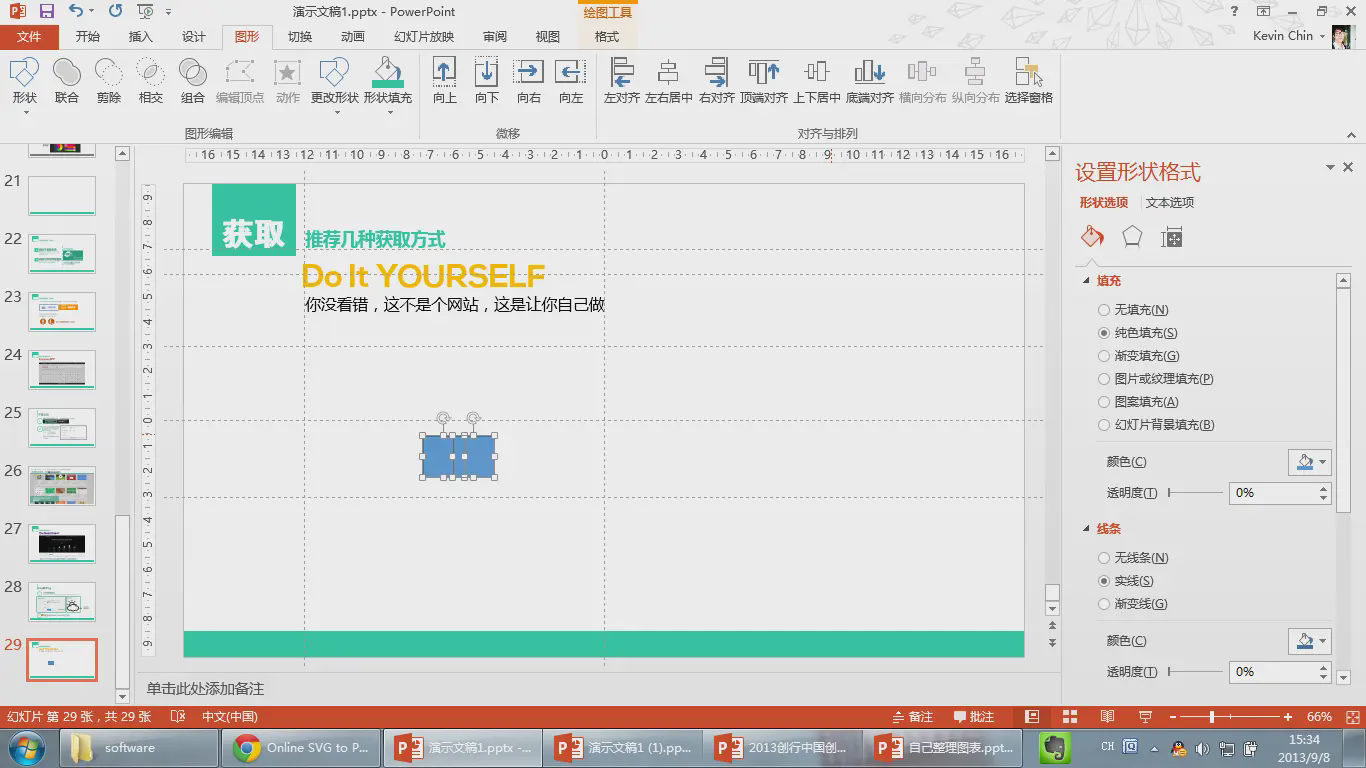Viewport: 1366px width, 768px height.
Task: Collapse the 填充 section header
Action: pos(1087,281)
